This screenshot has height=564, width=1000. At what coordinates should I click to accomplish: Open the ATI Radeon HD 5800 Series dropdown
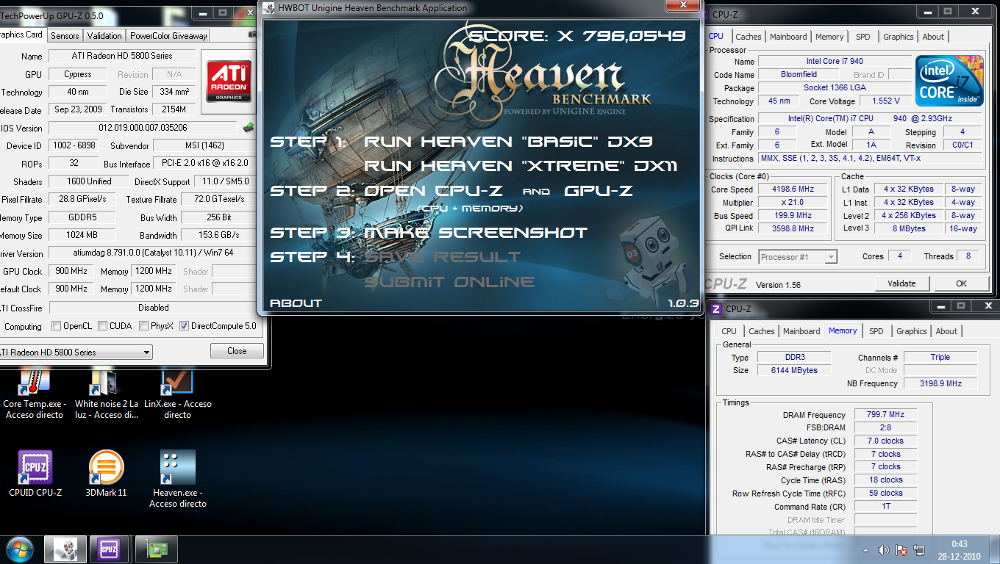point(75,352)
